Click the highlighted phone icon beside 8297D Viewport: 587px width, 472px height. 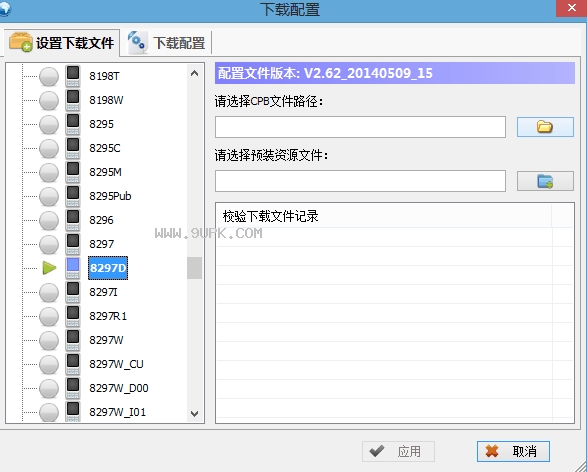tap(73, 268)
